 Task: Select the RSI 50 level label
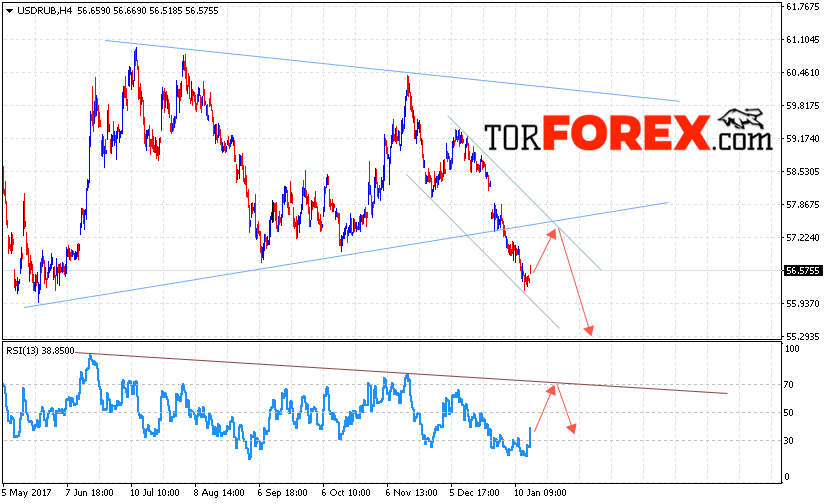point(789,413)
